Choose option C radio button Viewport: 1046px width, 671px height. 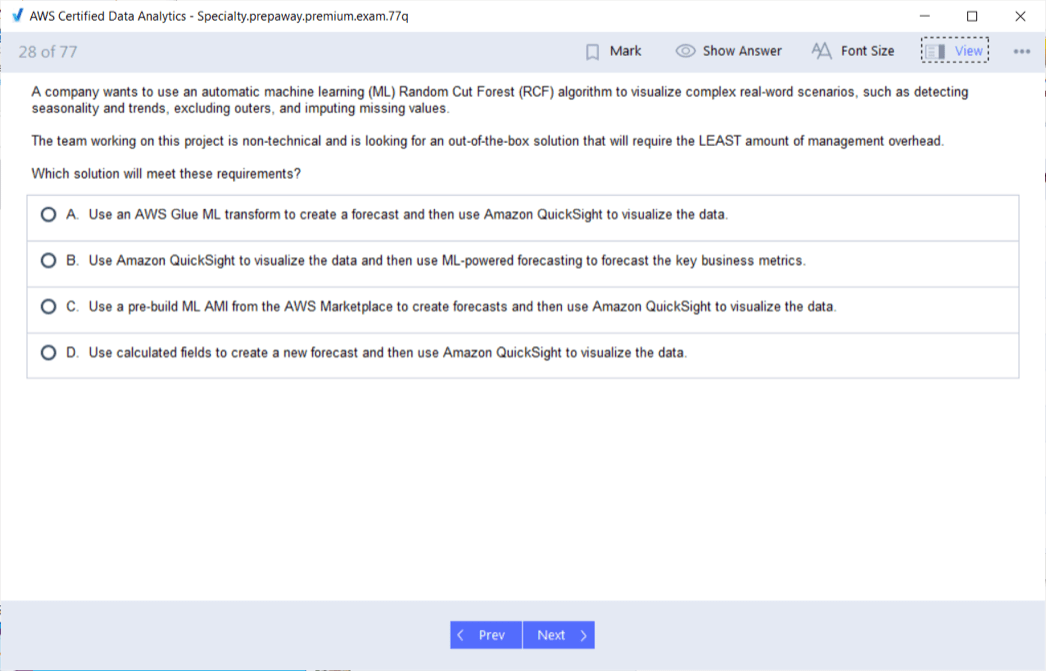pyautogui.click(x=48, y=306)
